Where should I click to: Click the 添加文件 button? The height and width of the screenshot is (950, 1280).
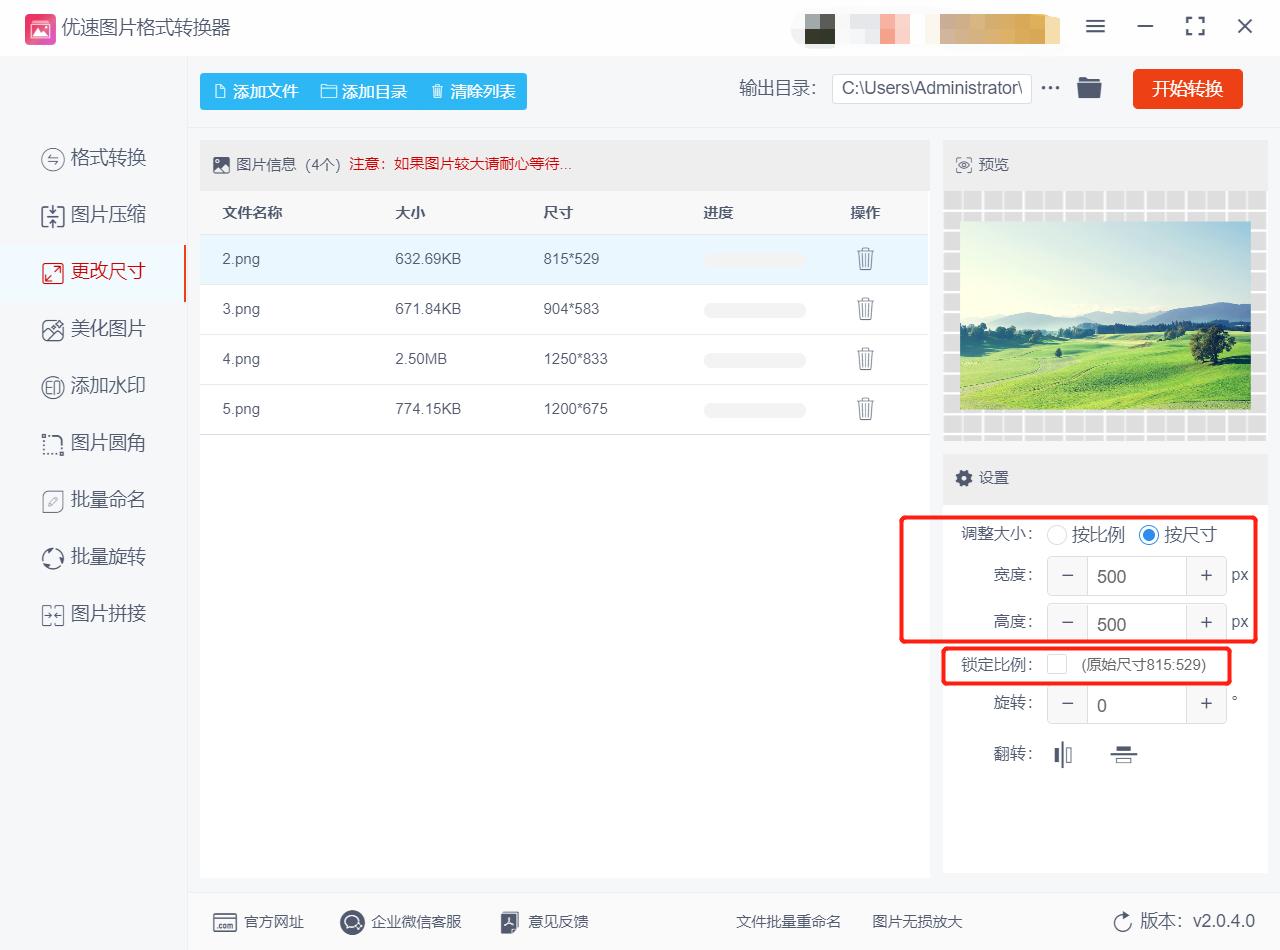click(x=258, y=91)
